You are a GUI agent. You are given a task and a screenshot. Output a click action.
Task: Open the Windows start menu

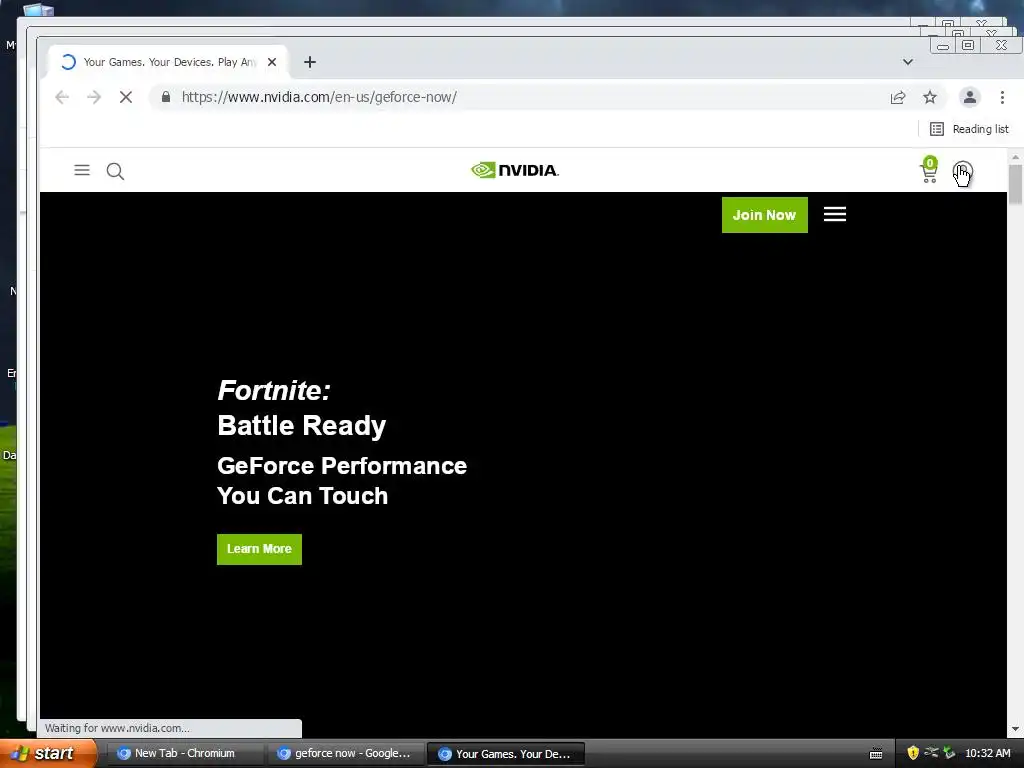47,754
